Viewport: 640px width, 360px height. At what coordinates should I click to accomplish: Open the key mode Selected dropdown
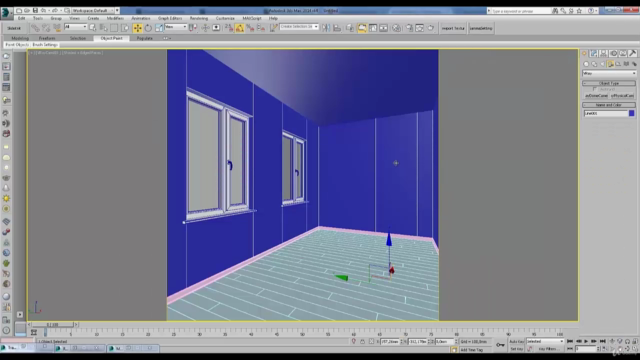(x=545, y=341)
